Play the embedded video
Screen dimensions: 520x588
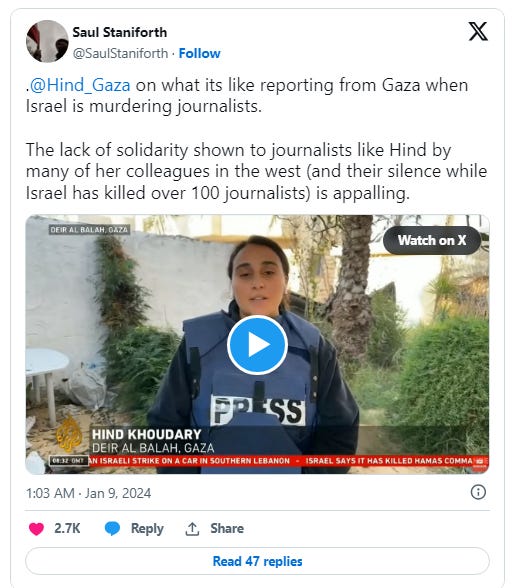(257, 345)
